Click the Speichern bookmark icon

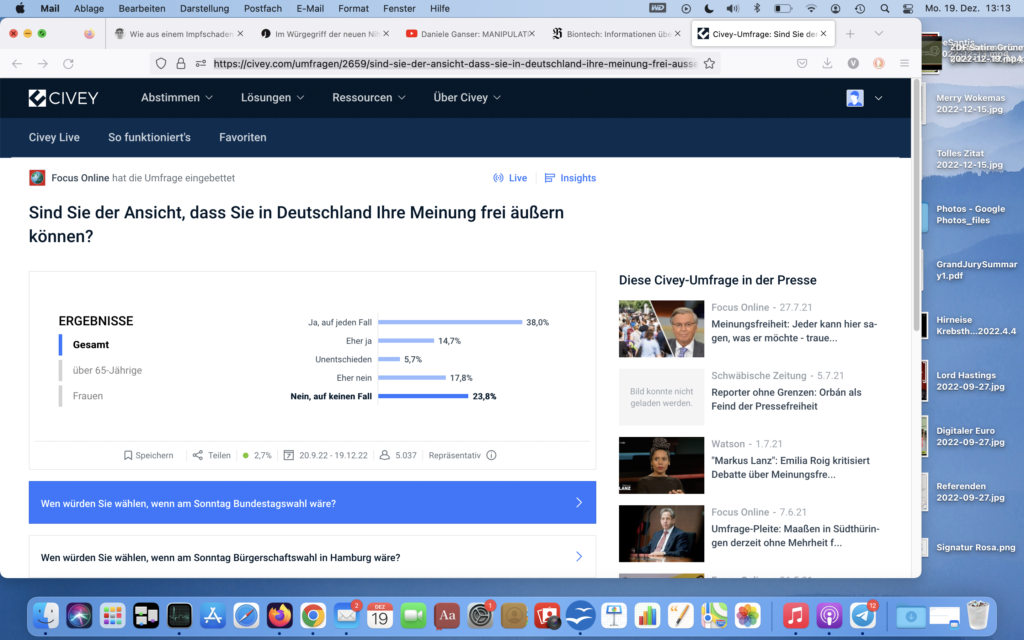tap(128, 455)
